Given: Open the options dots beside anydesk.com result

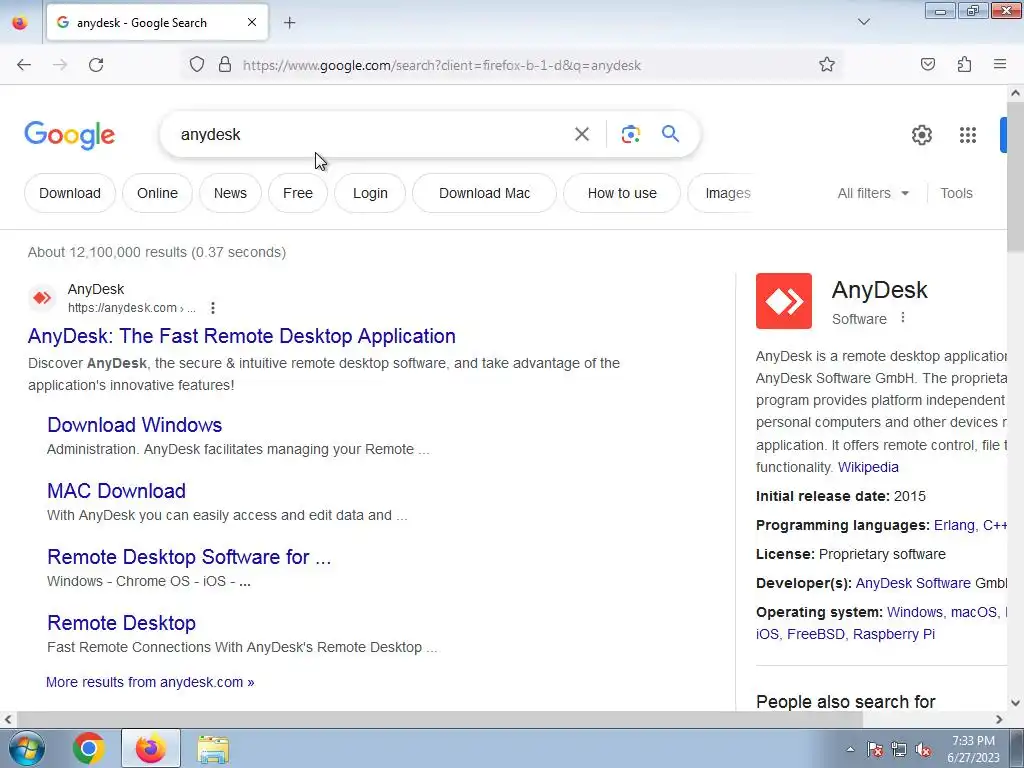Looking at the screenshot, I should pos(212,308).
